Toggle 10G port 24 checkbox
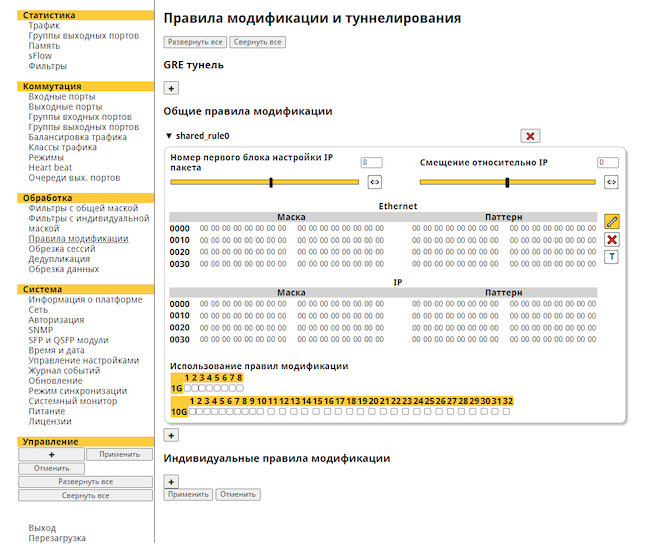 (x=417, y=411)
